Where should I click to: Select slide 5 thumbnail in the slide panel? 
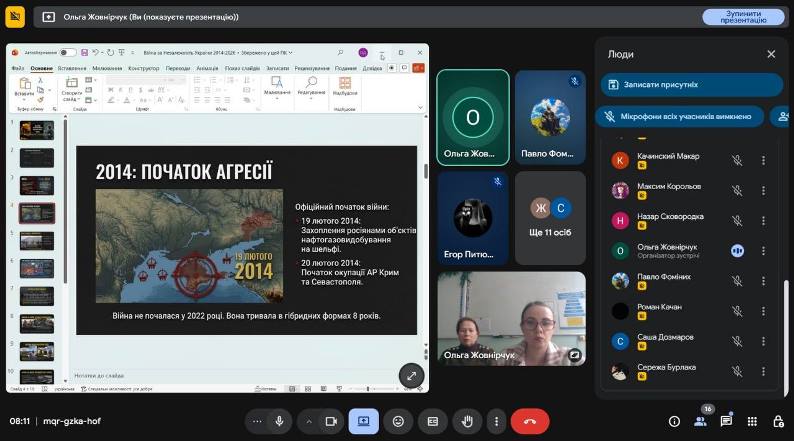(x=36, y=241)
